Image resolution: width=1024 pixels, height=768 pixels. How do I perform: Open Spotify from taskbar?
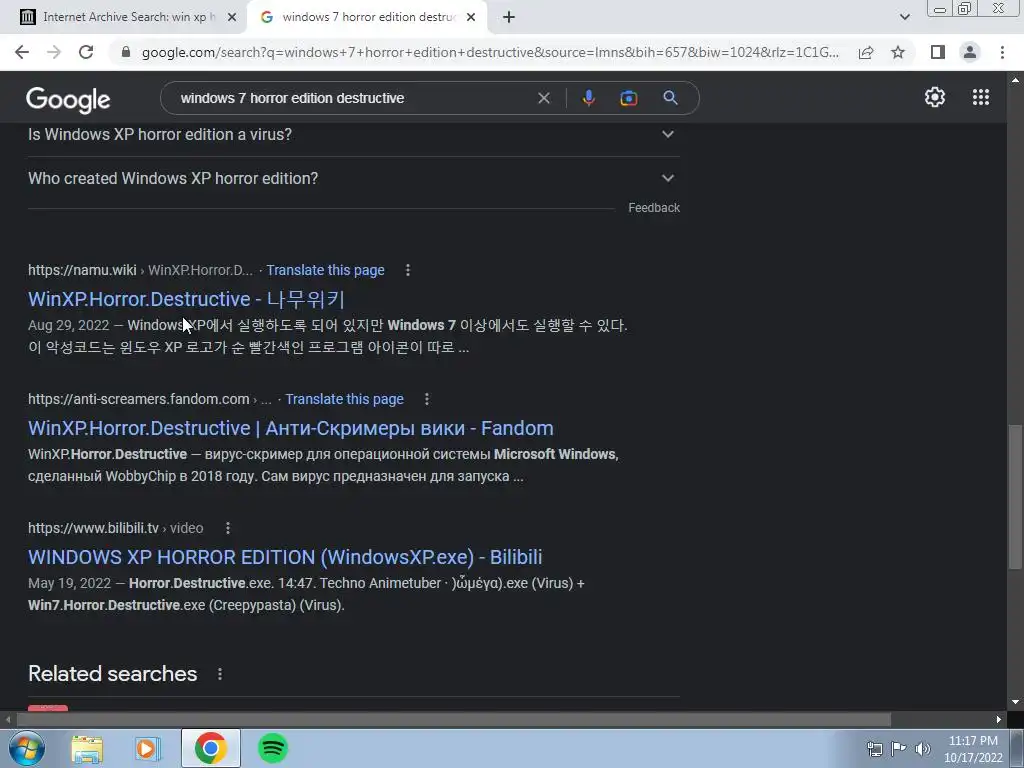pyautogui.click(x=273, y=748)
